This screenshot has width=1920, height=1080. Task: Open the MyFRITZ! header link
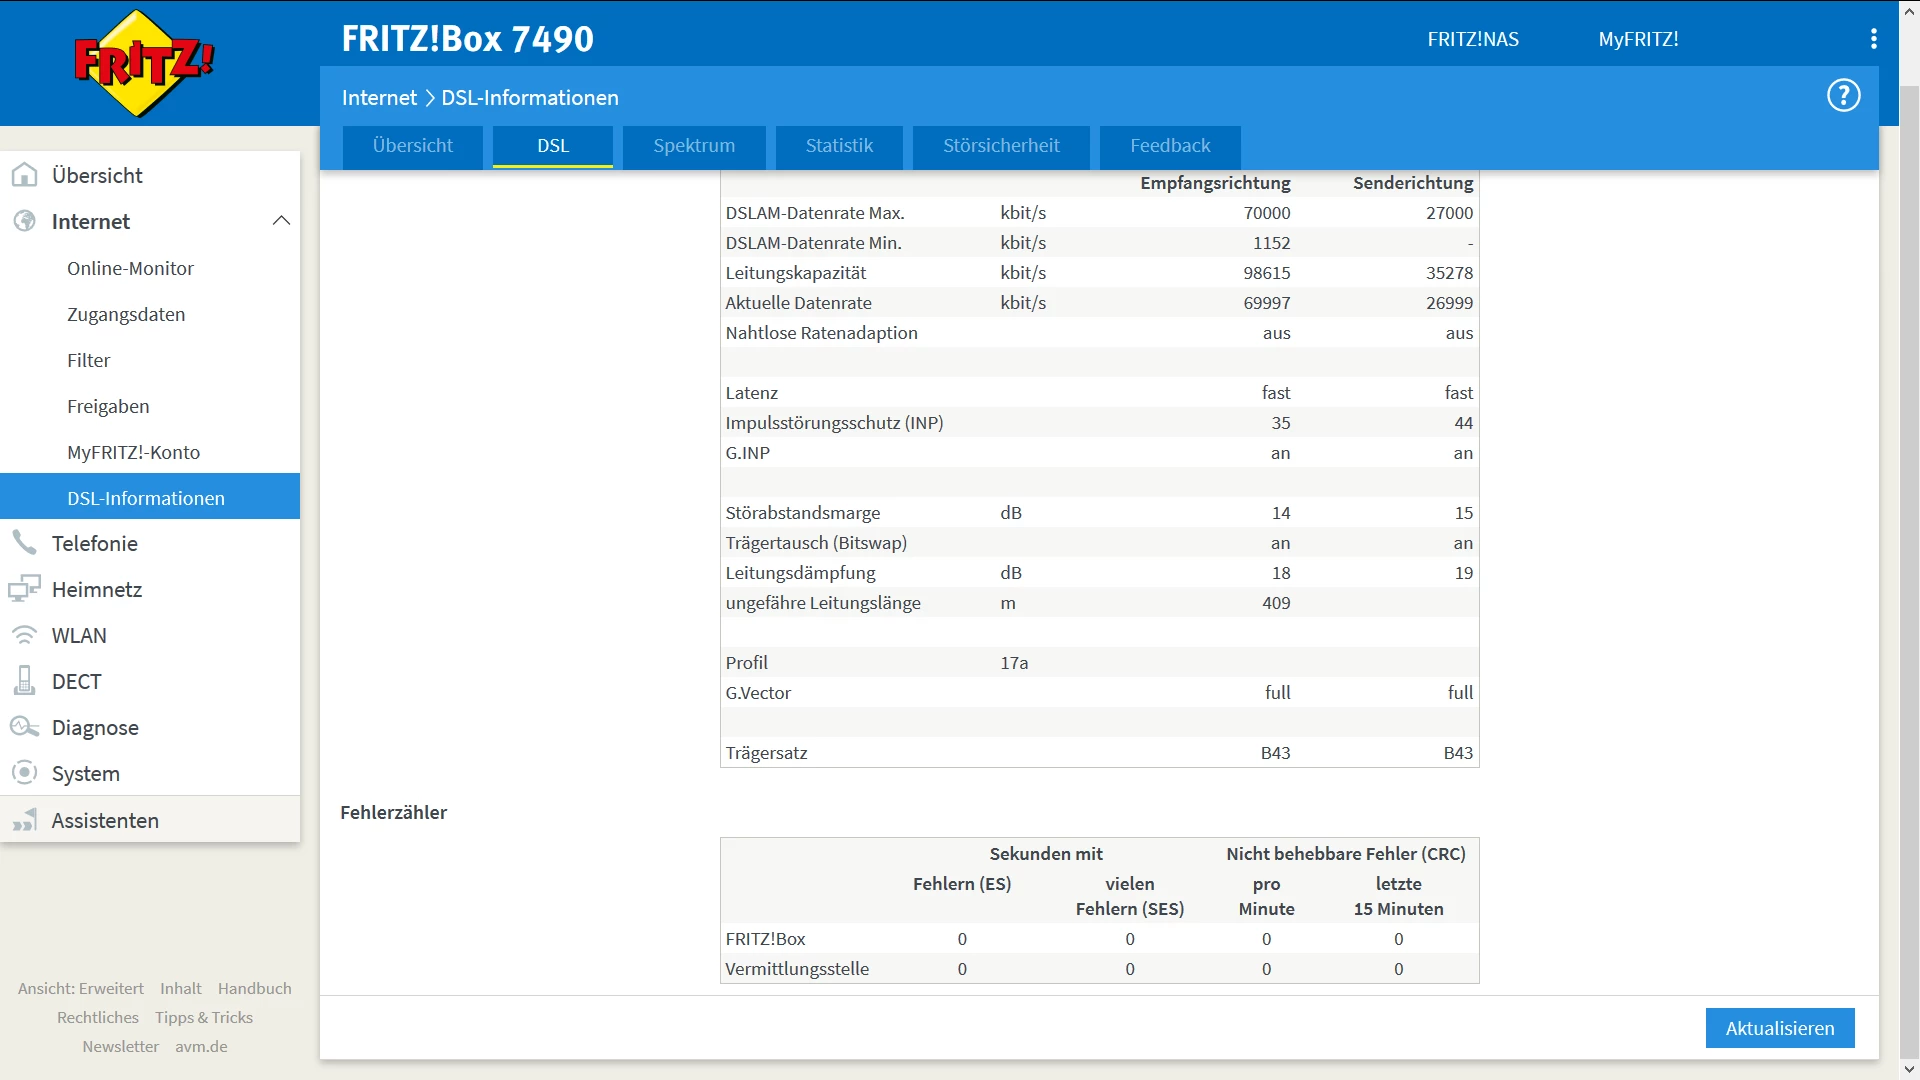click(x=1638, y=39)
